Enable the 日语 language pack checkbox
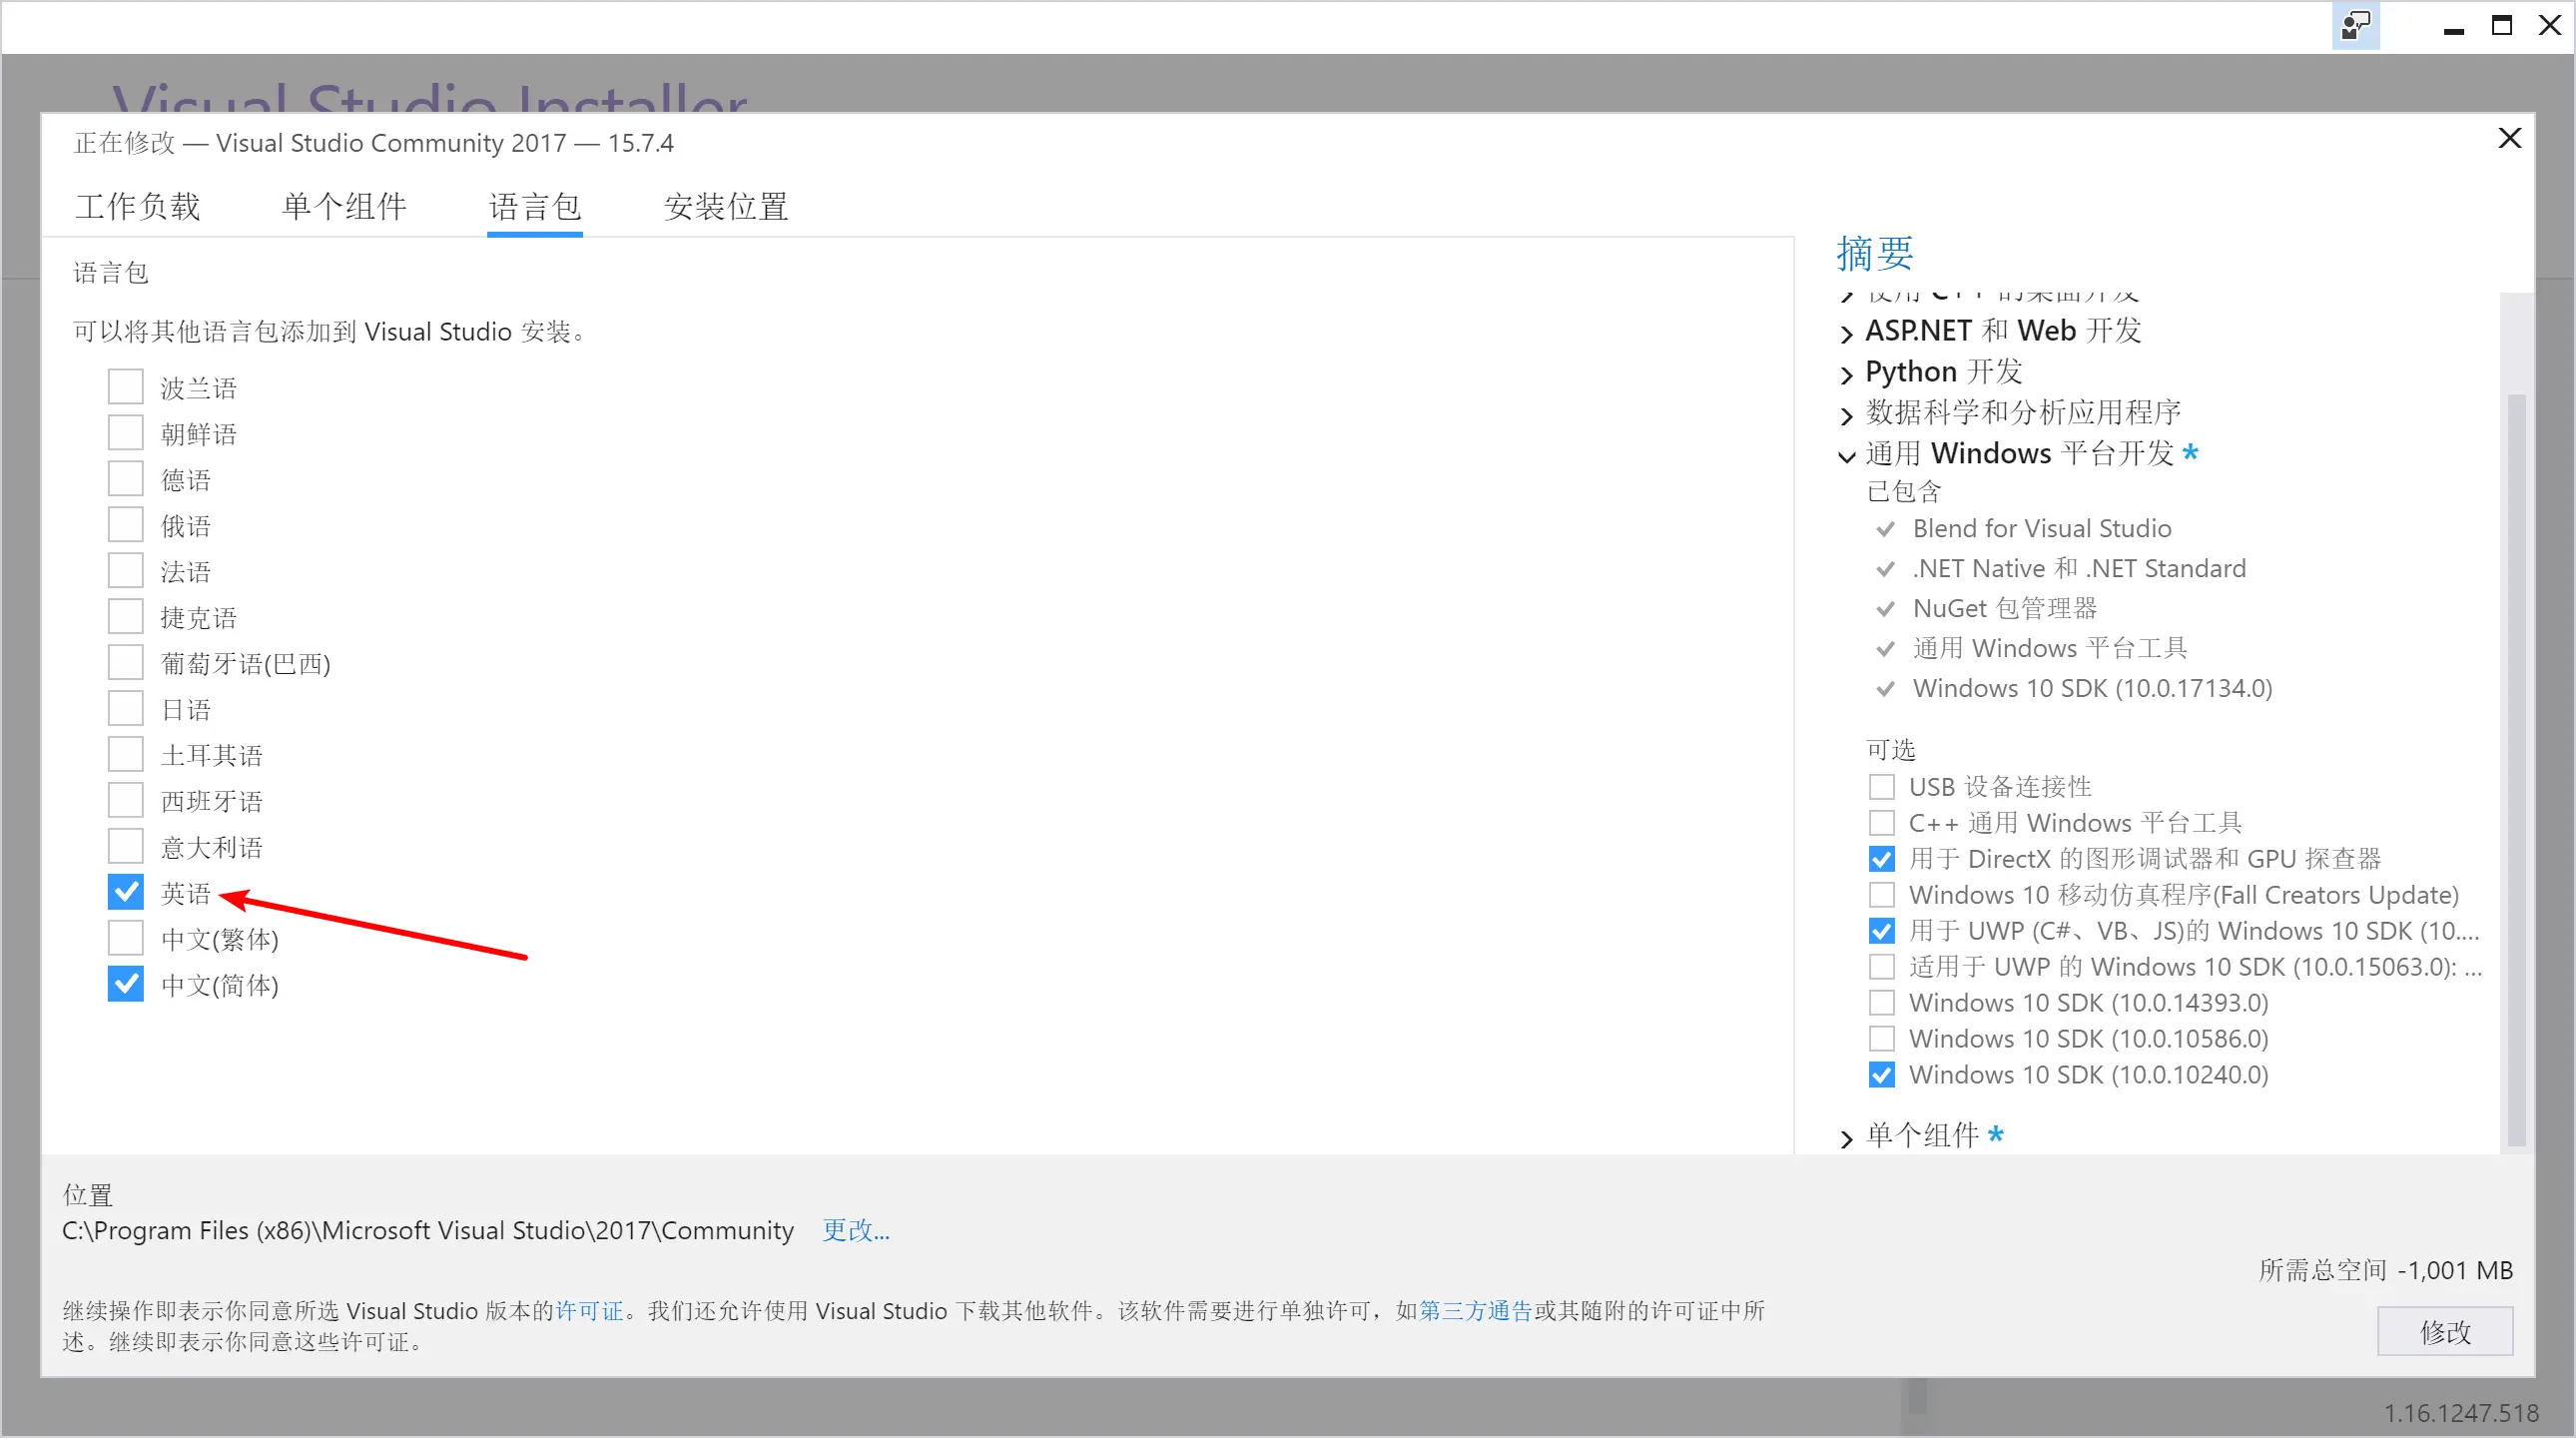Viewport: 2576px width, 1438px height. pyautogui.click(x=126, y=709)
